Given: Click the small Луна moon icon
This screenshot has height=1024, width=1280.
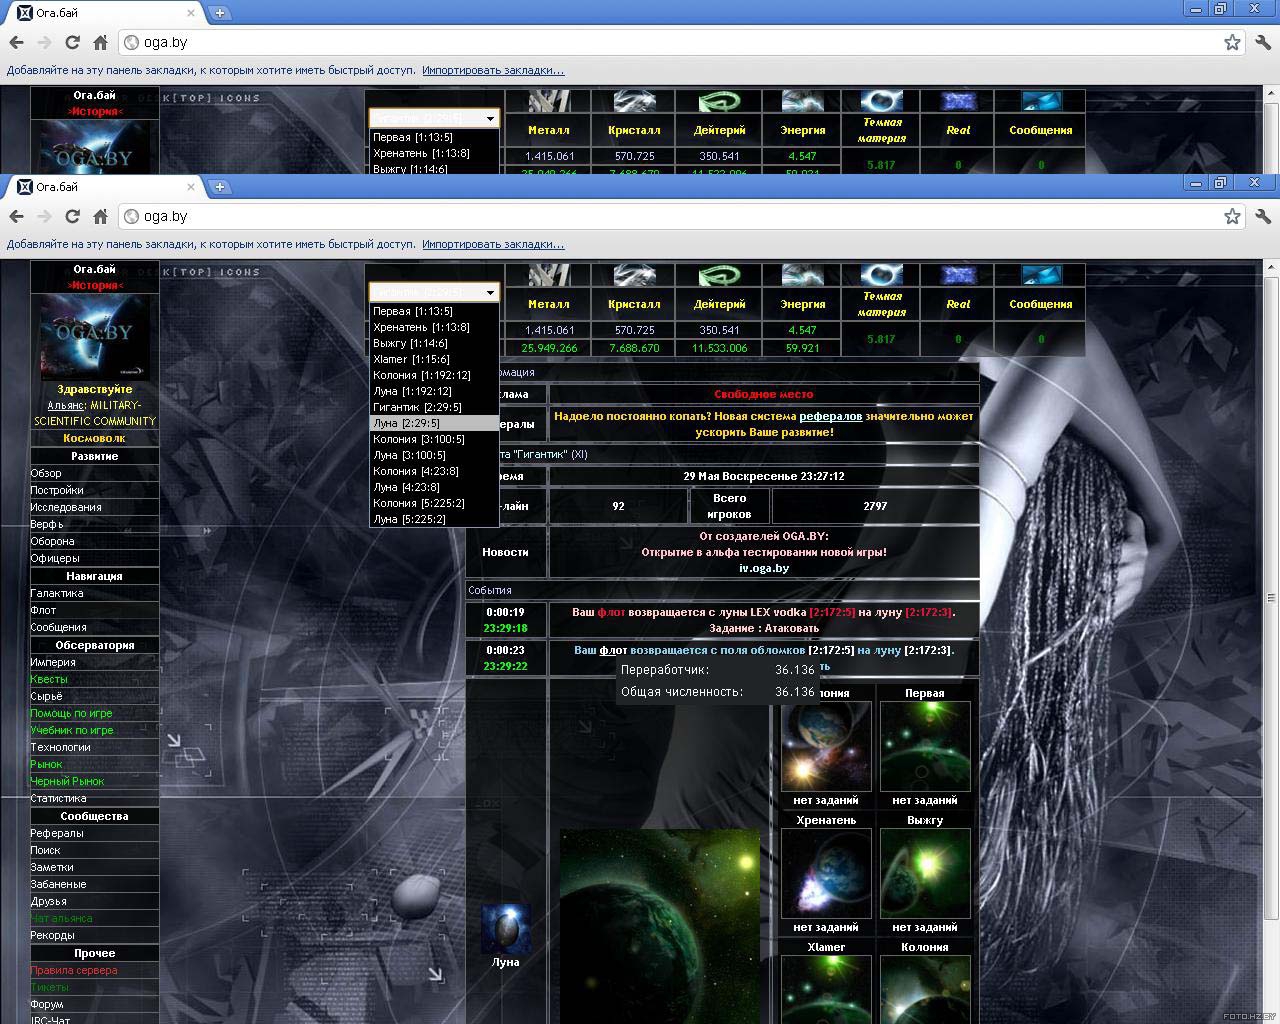Looking at the screenshot, I should coord(506,929).
